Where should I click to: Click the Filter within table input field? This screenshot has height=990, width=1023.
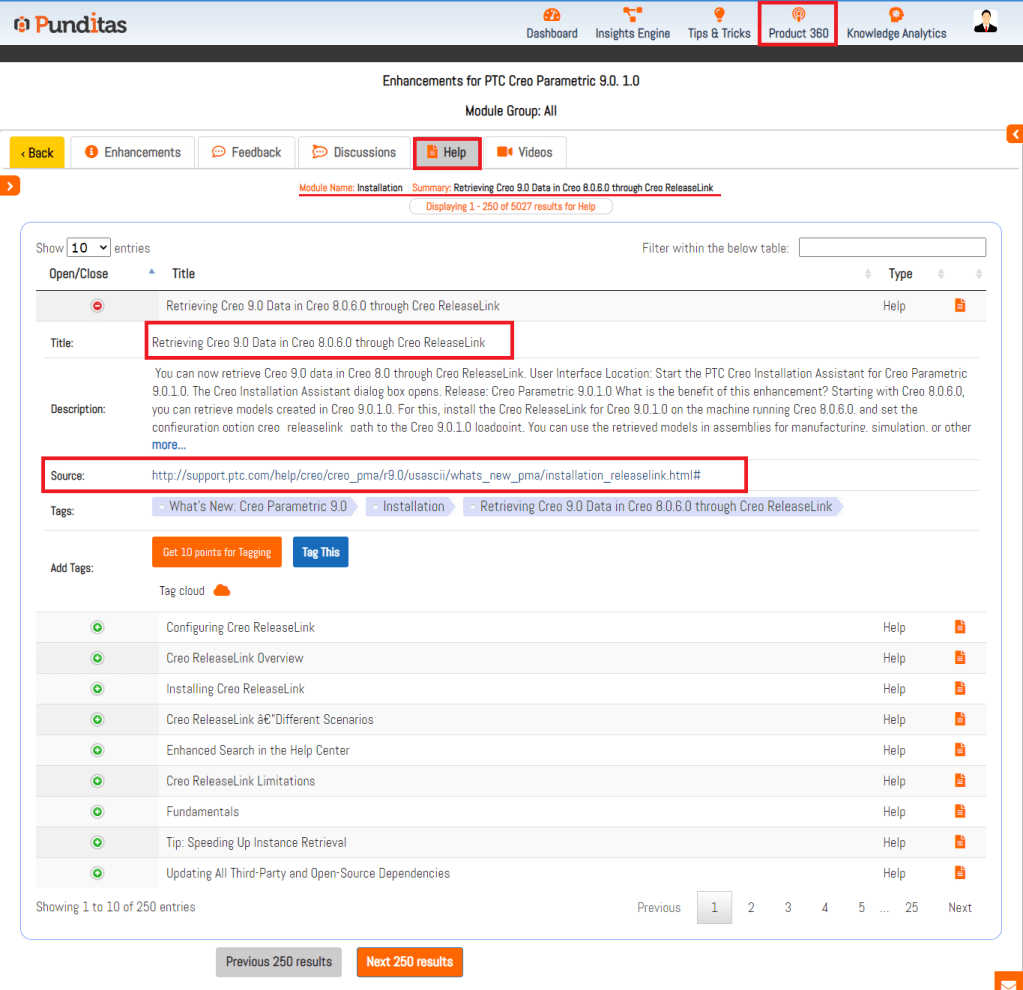coord(892,248)
